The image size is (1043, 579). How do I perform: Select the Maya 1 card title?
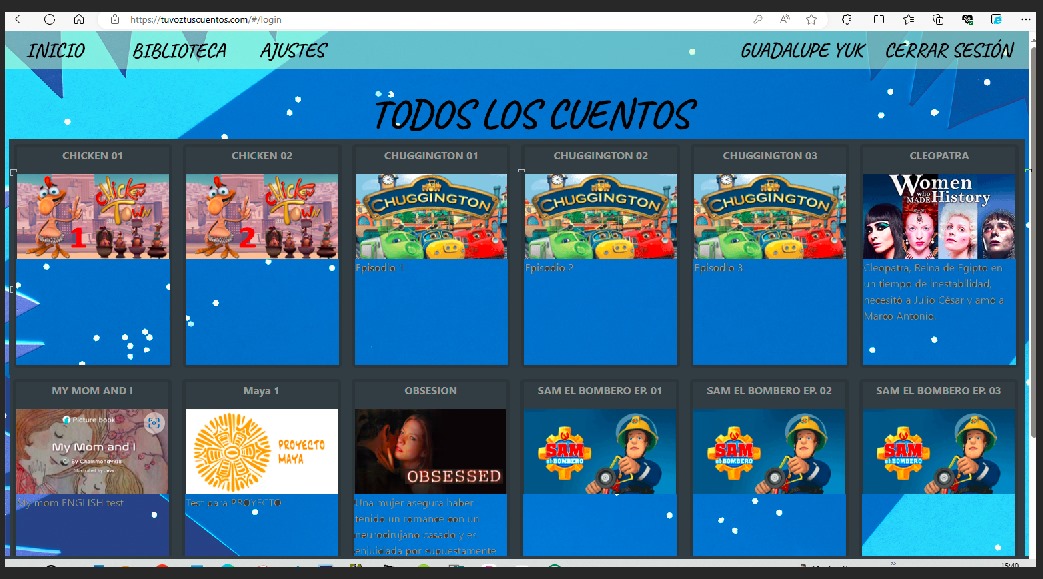tap(261, 391)
